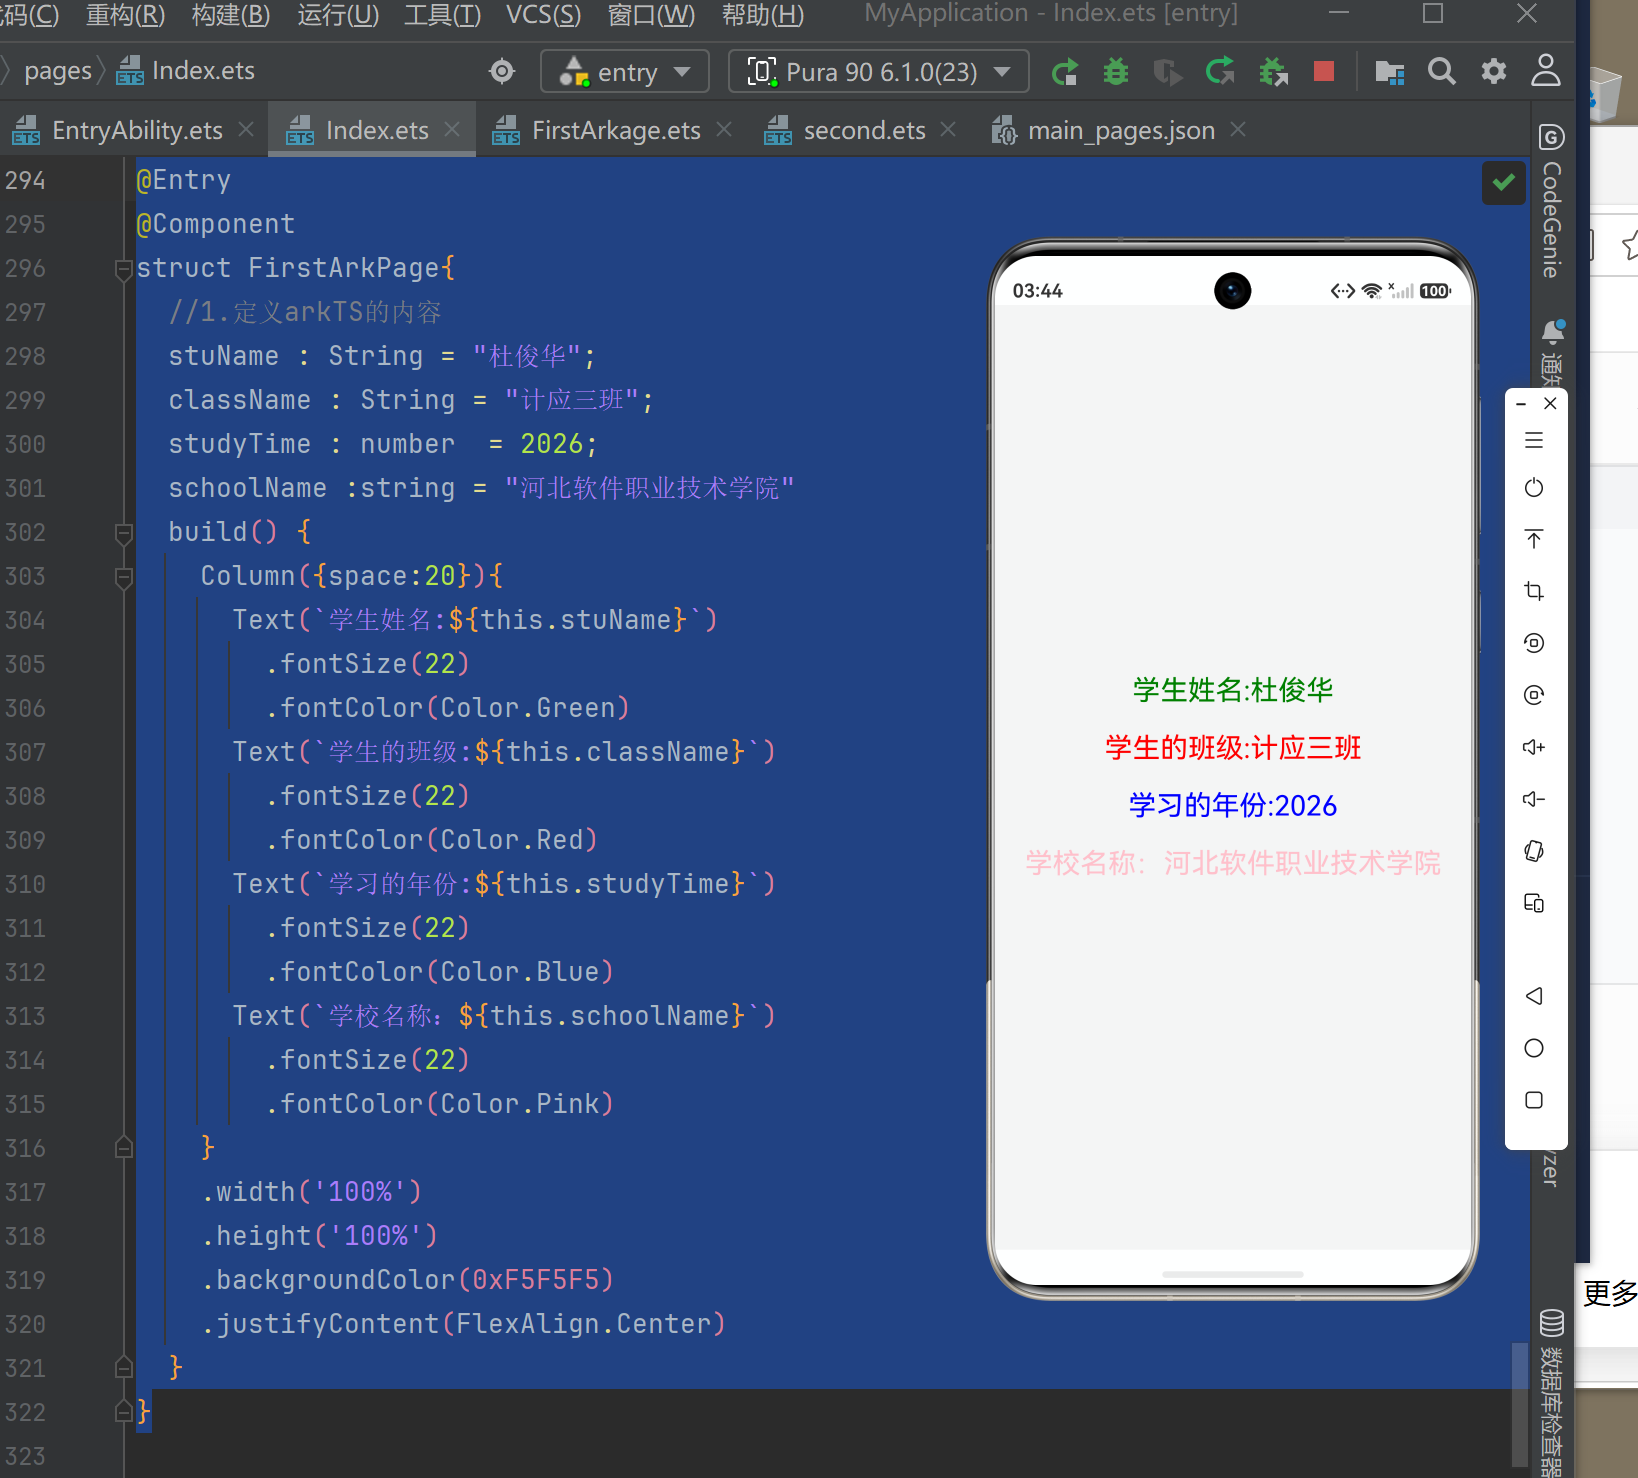Screen dimensions: 1638x1478
Task: Switch to the EntryAbility.ets tab
Action: click(137, 130)
